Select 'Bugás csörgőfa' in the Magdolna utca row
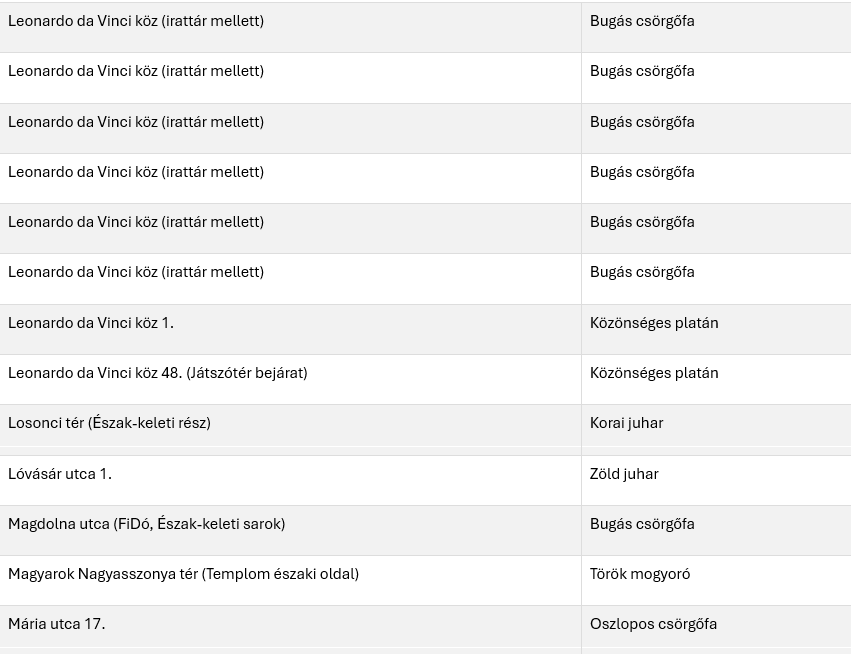This screenshot has height=654, width=851. [642, 524]
